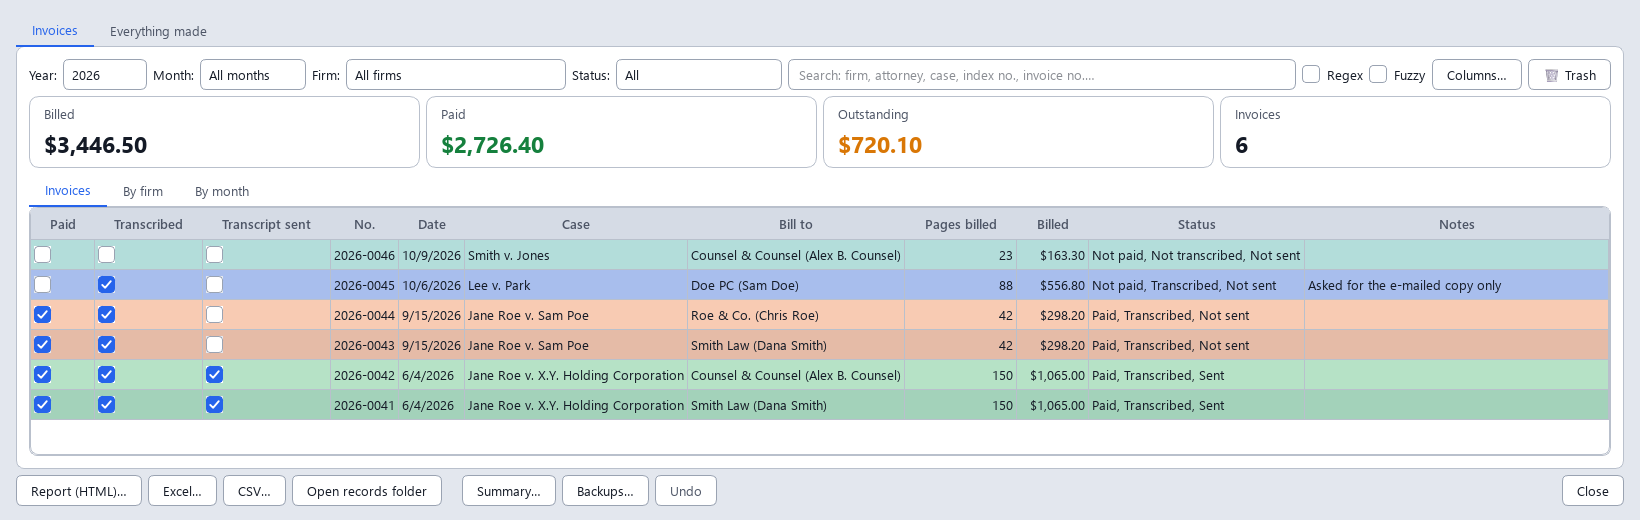Click the Billed $3,446.50 total
The height and width of the screenshot is (520, 1640).
224,132
